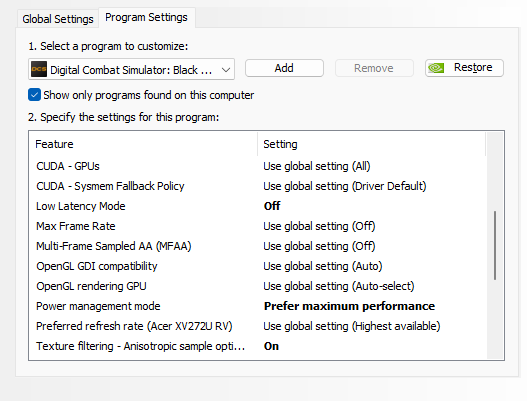Viewport: 527px width, 401px height.
Task: Toggle Show only programs found on this computer
Action: pyautogui.click(x=35, y=95)
